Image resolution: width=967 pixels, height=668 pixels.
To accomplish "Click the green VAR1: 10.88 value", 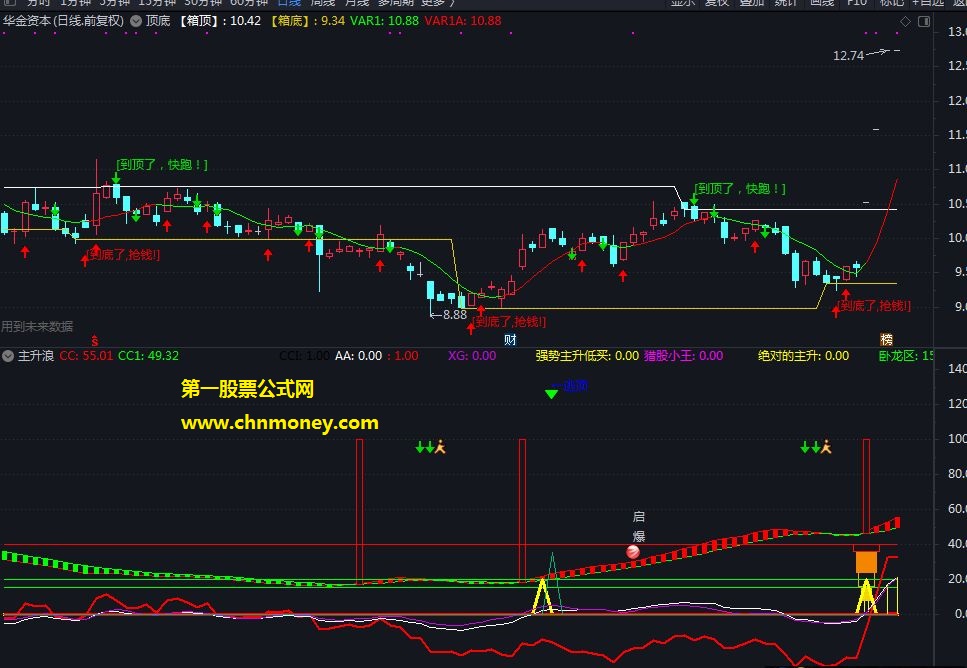I will 384,21.
